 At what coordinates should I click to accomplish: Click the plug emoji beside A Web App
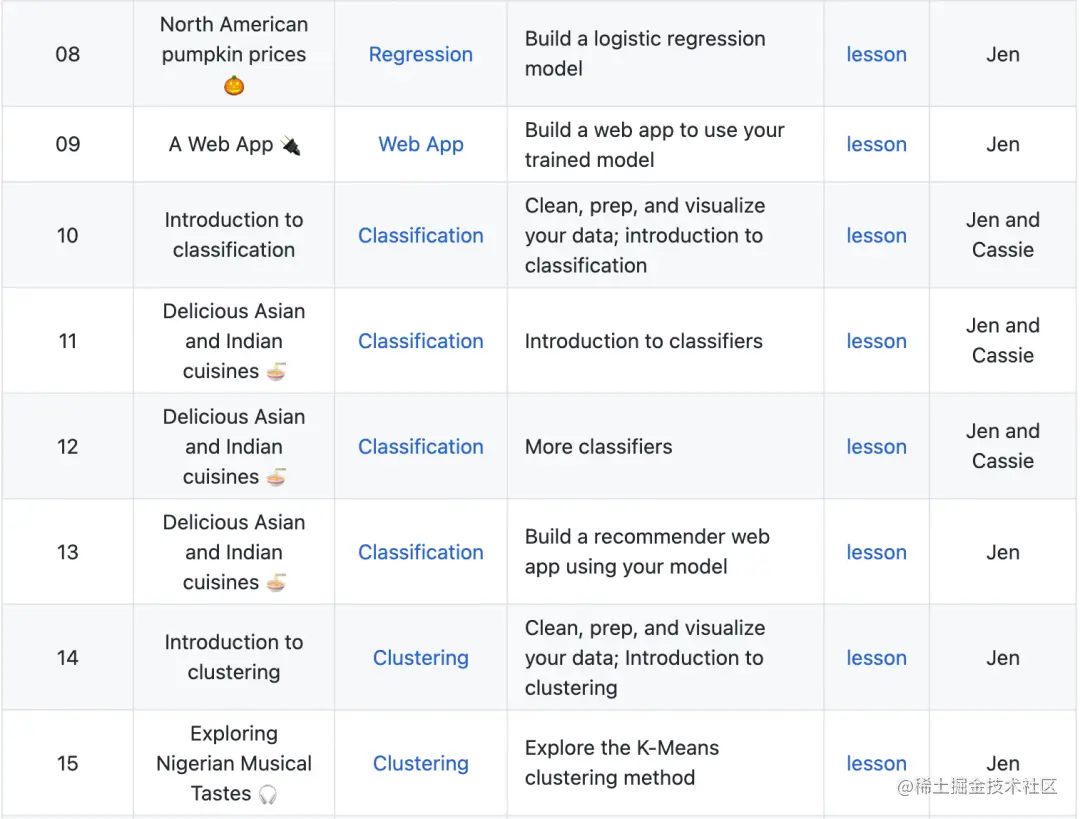click(291, 145)
